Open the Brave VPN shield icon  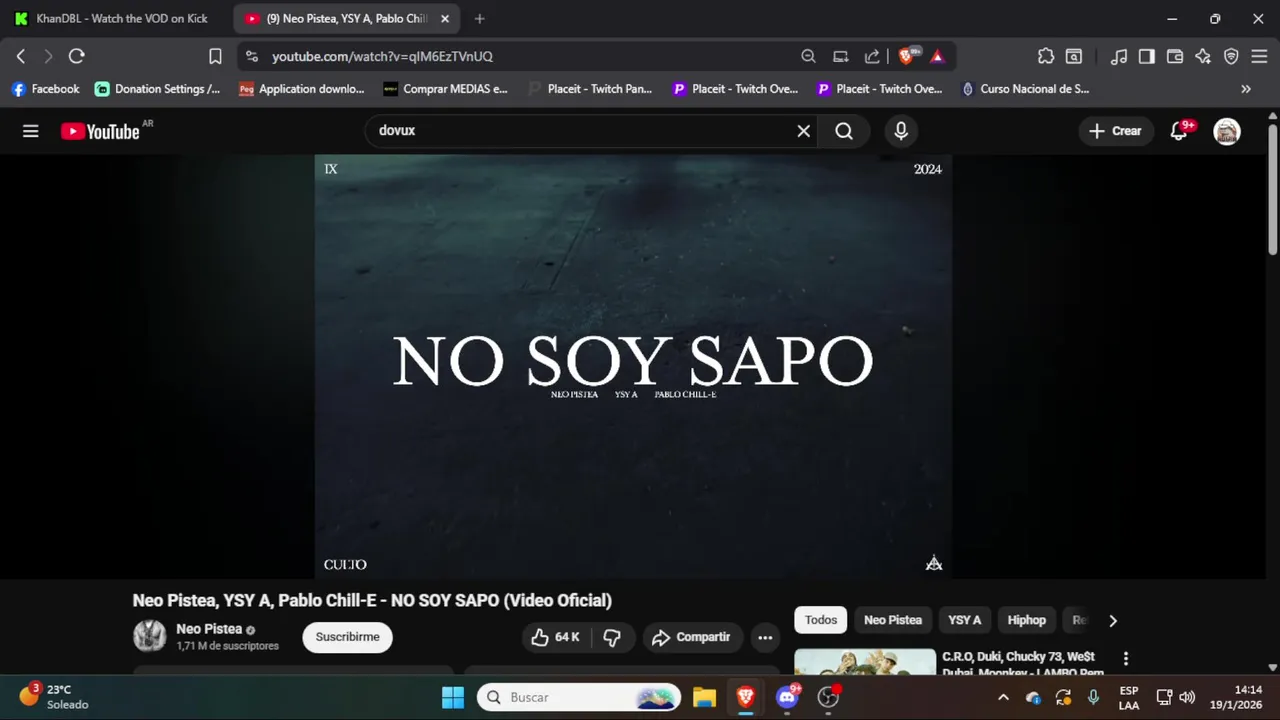pyautogui.click(x=1231, y=56)
